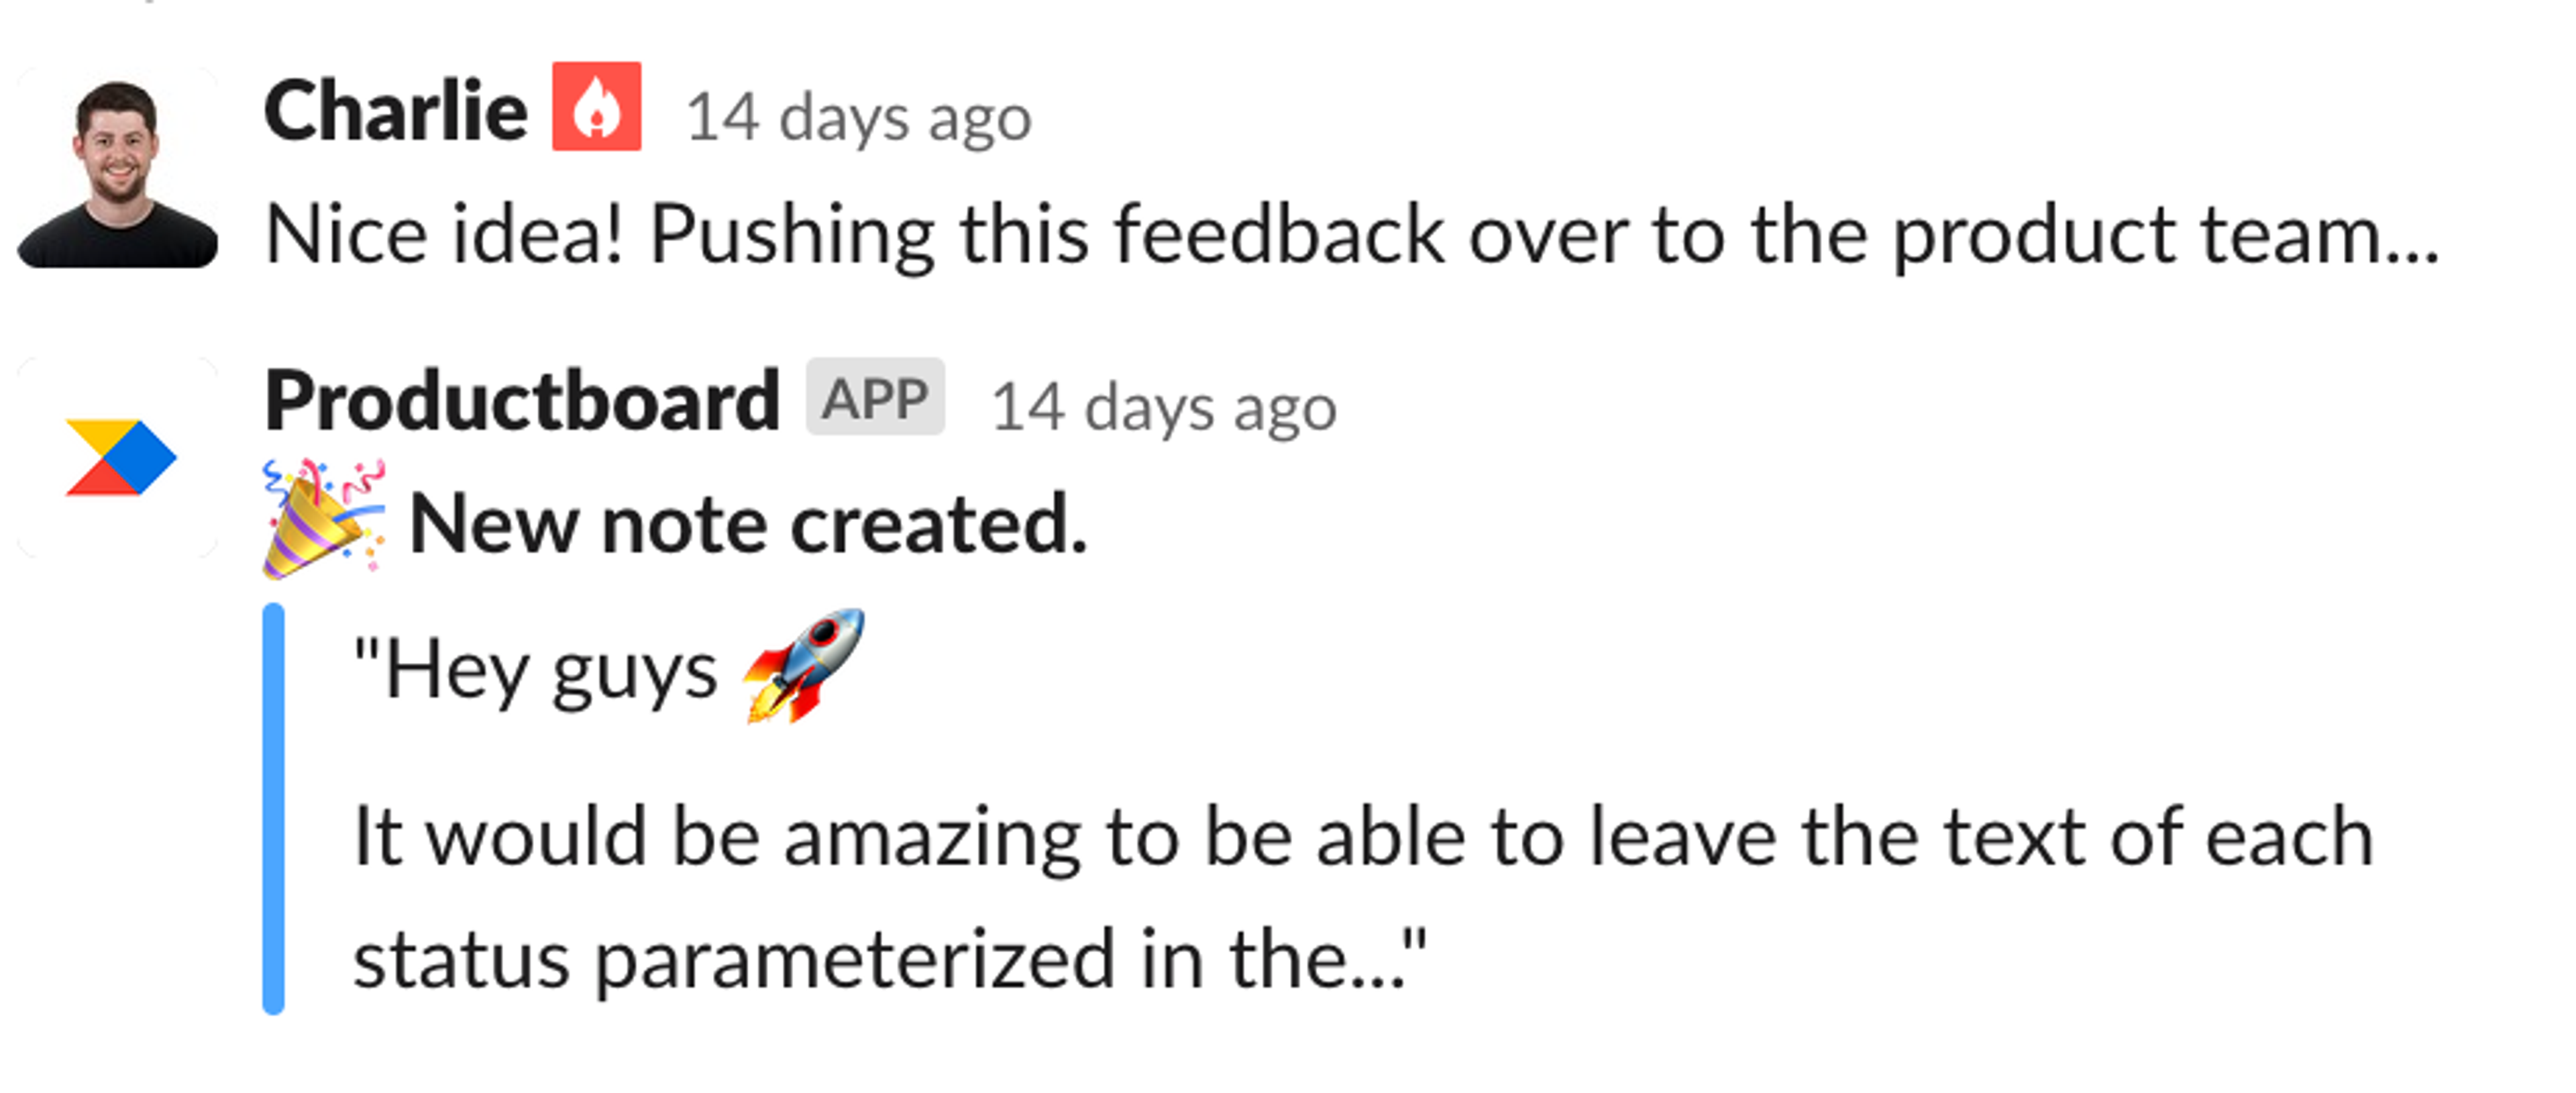Viewport: 2576px width, 1093px height.
Task: Open the Productboard app name
Action: (521, 400)
